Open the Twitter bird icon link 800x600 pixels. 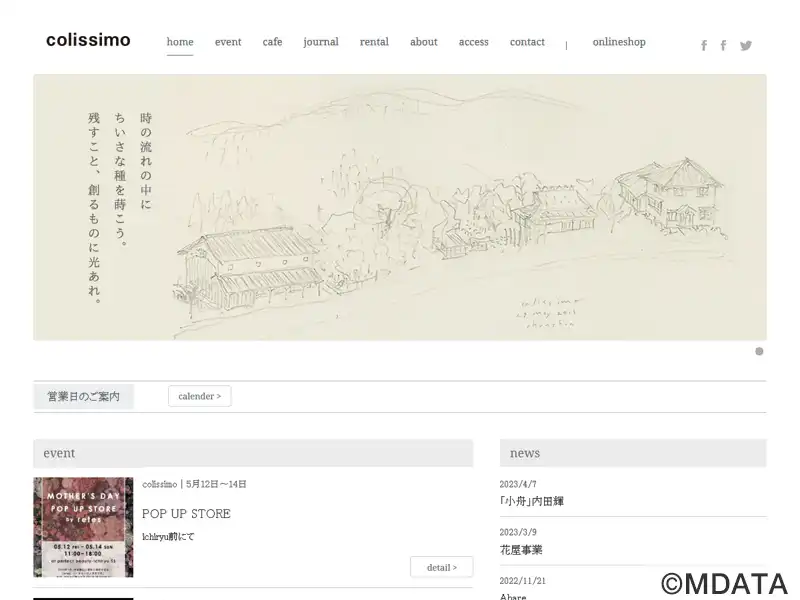746,45
